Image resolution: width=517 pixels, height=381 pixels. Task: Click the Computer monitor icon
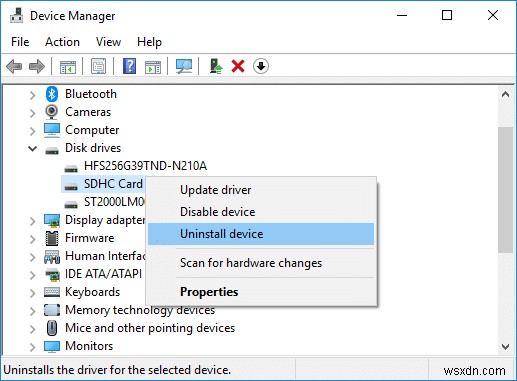tap(52, 130)
